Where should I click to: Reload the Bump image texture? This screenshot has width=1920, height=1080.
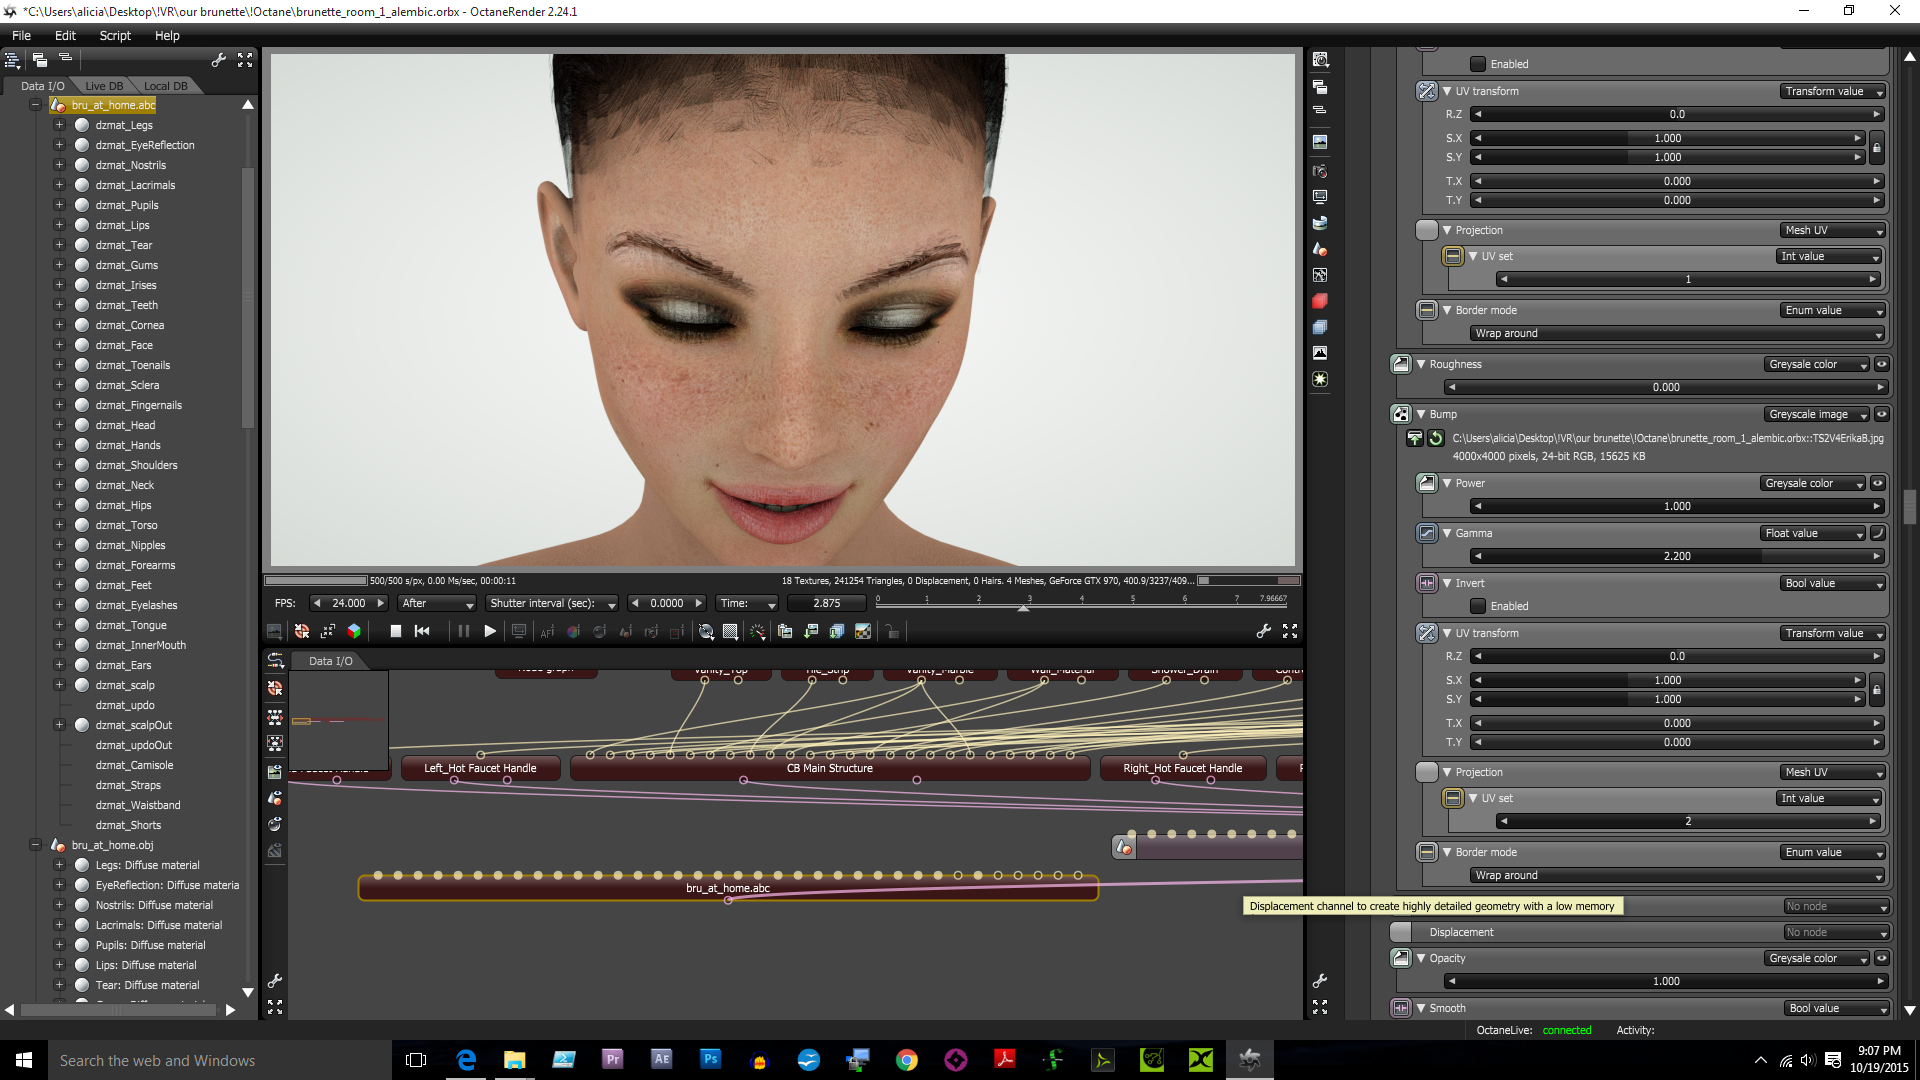coord(1436,438)
